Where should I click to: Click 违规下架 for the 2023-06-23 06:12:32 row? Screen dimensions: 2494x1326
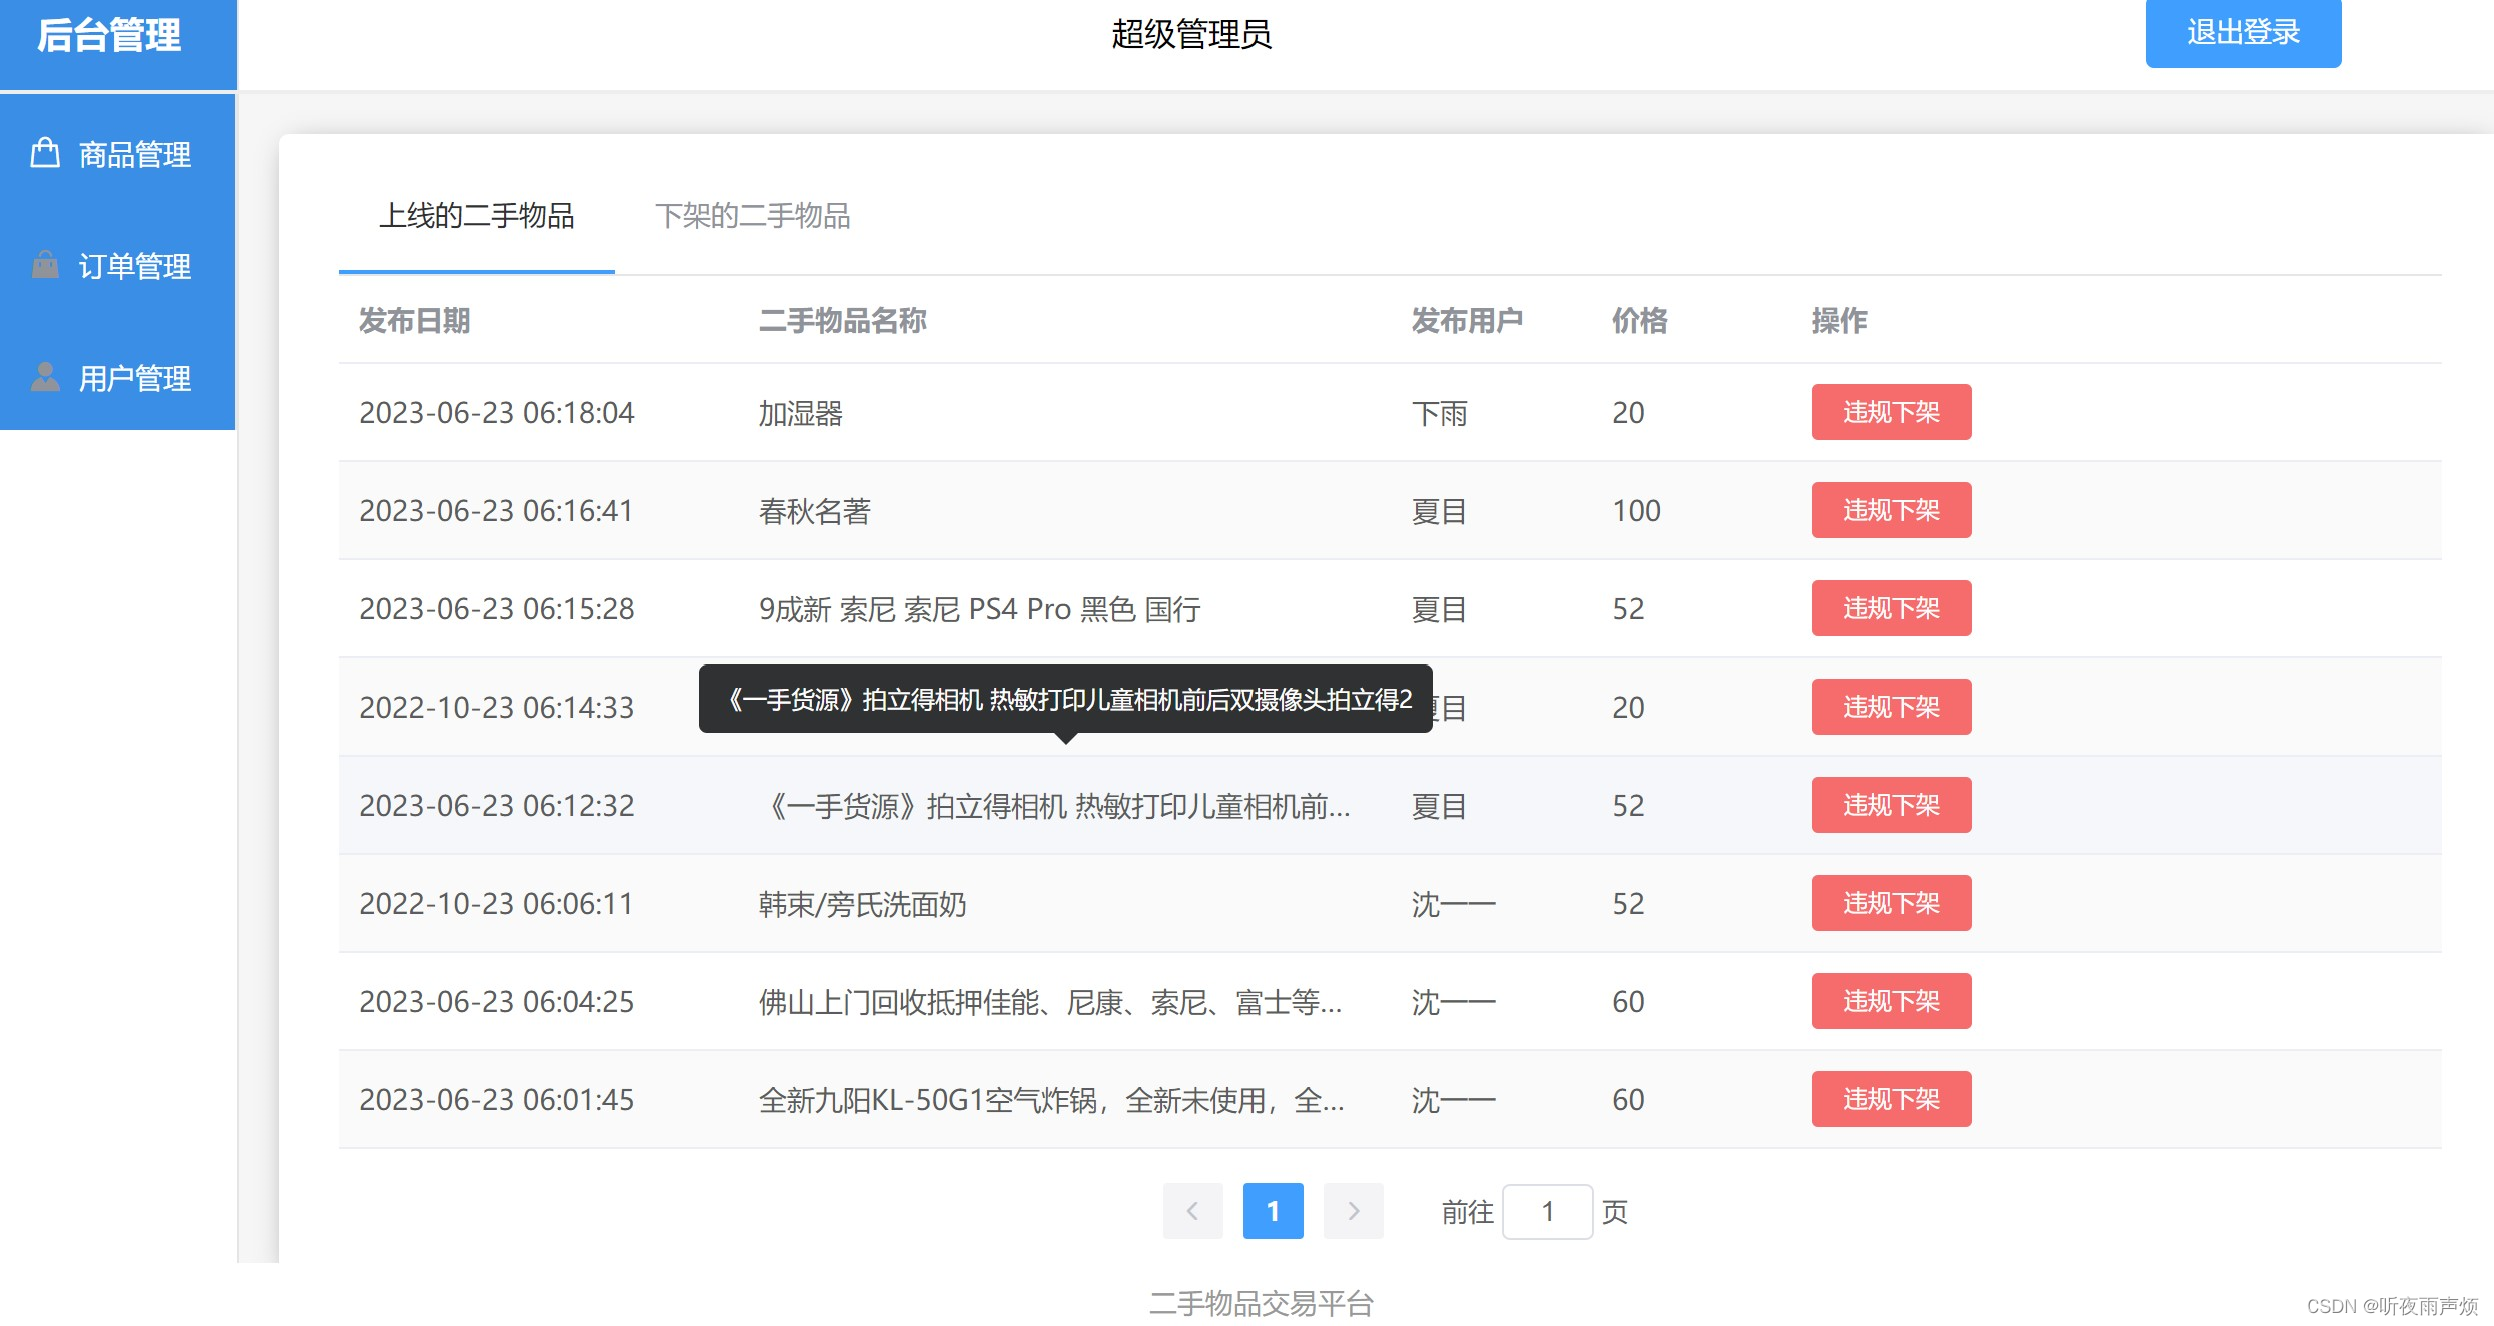[1891, 805]
